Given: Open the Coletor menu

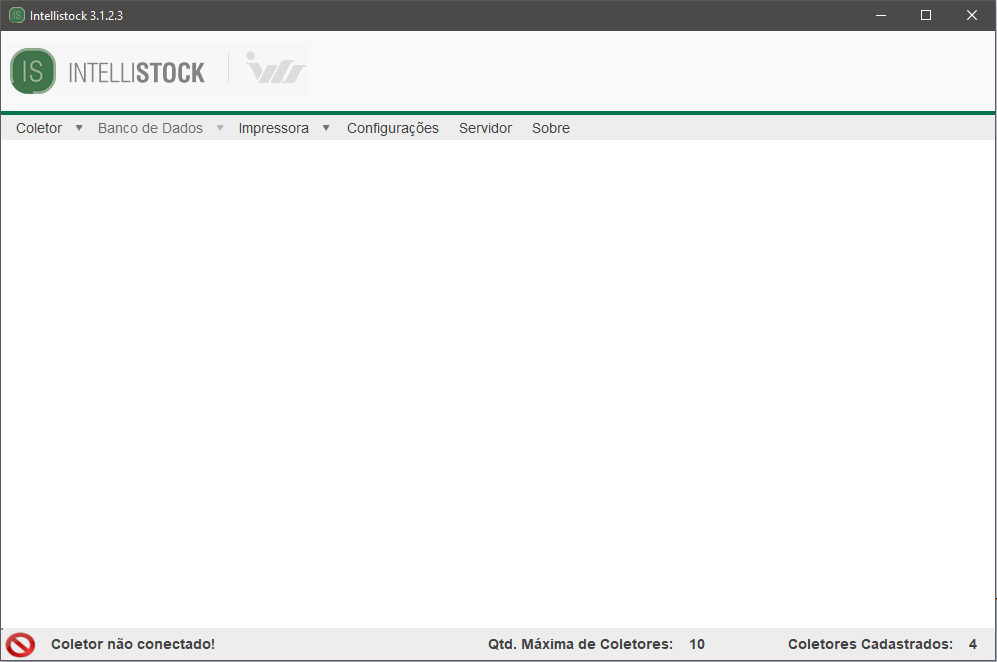Looking at the screenshot, I should (x=39, y=128).
